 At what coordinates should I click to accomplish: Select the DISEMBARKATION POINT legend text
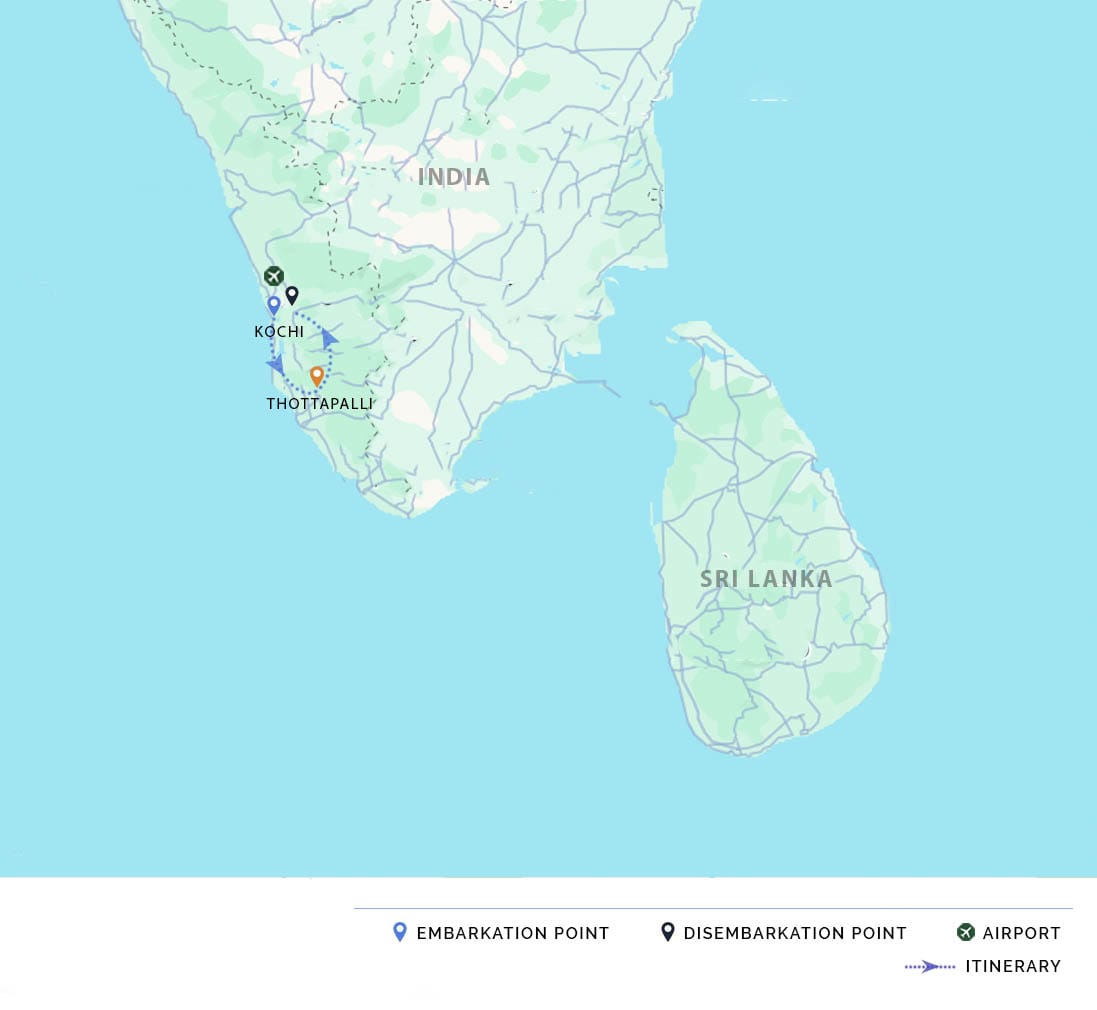pyautogui.click(x=795, y=933)
